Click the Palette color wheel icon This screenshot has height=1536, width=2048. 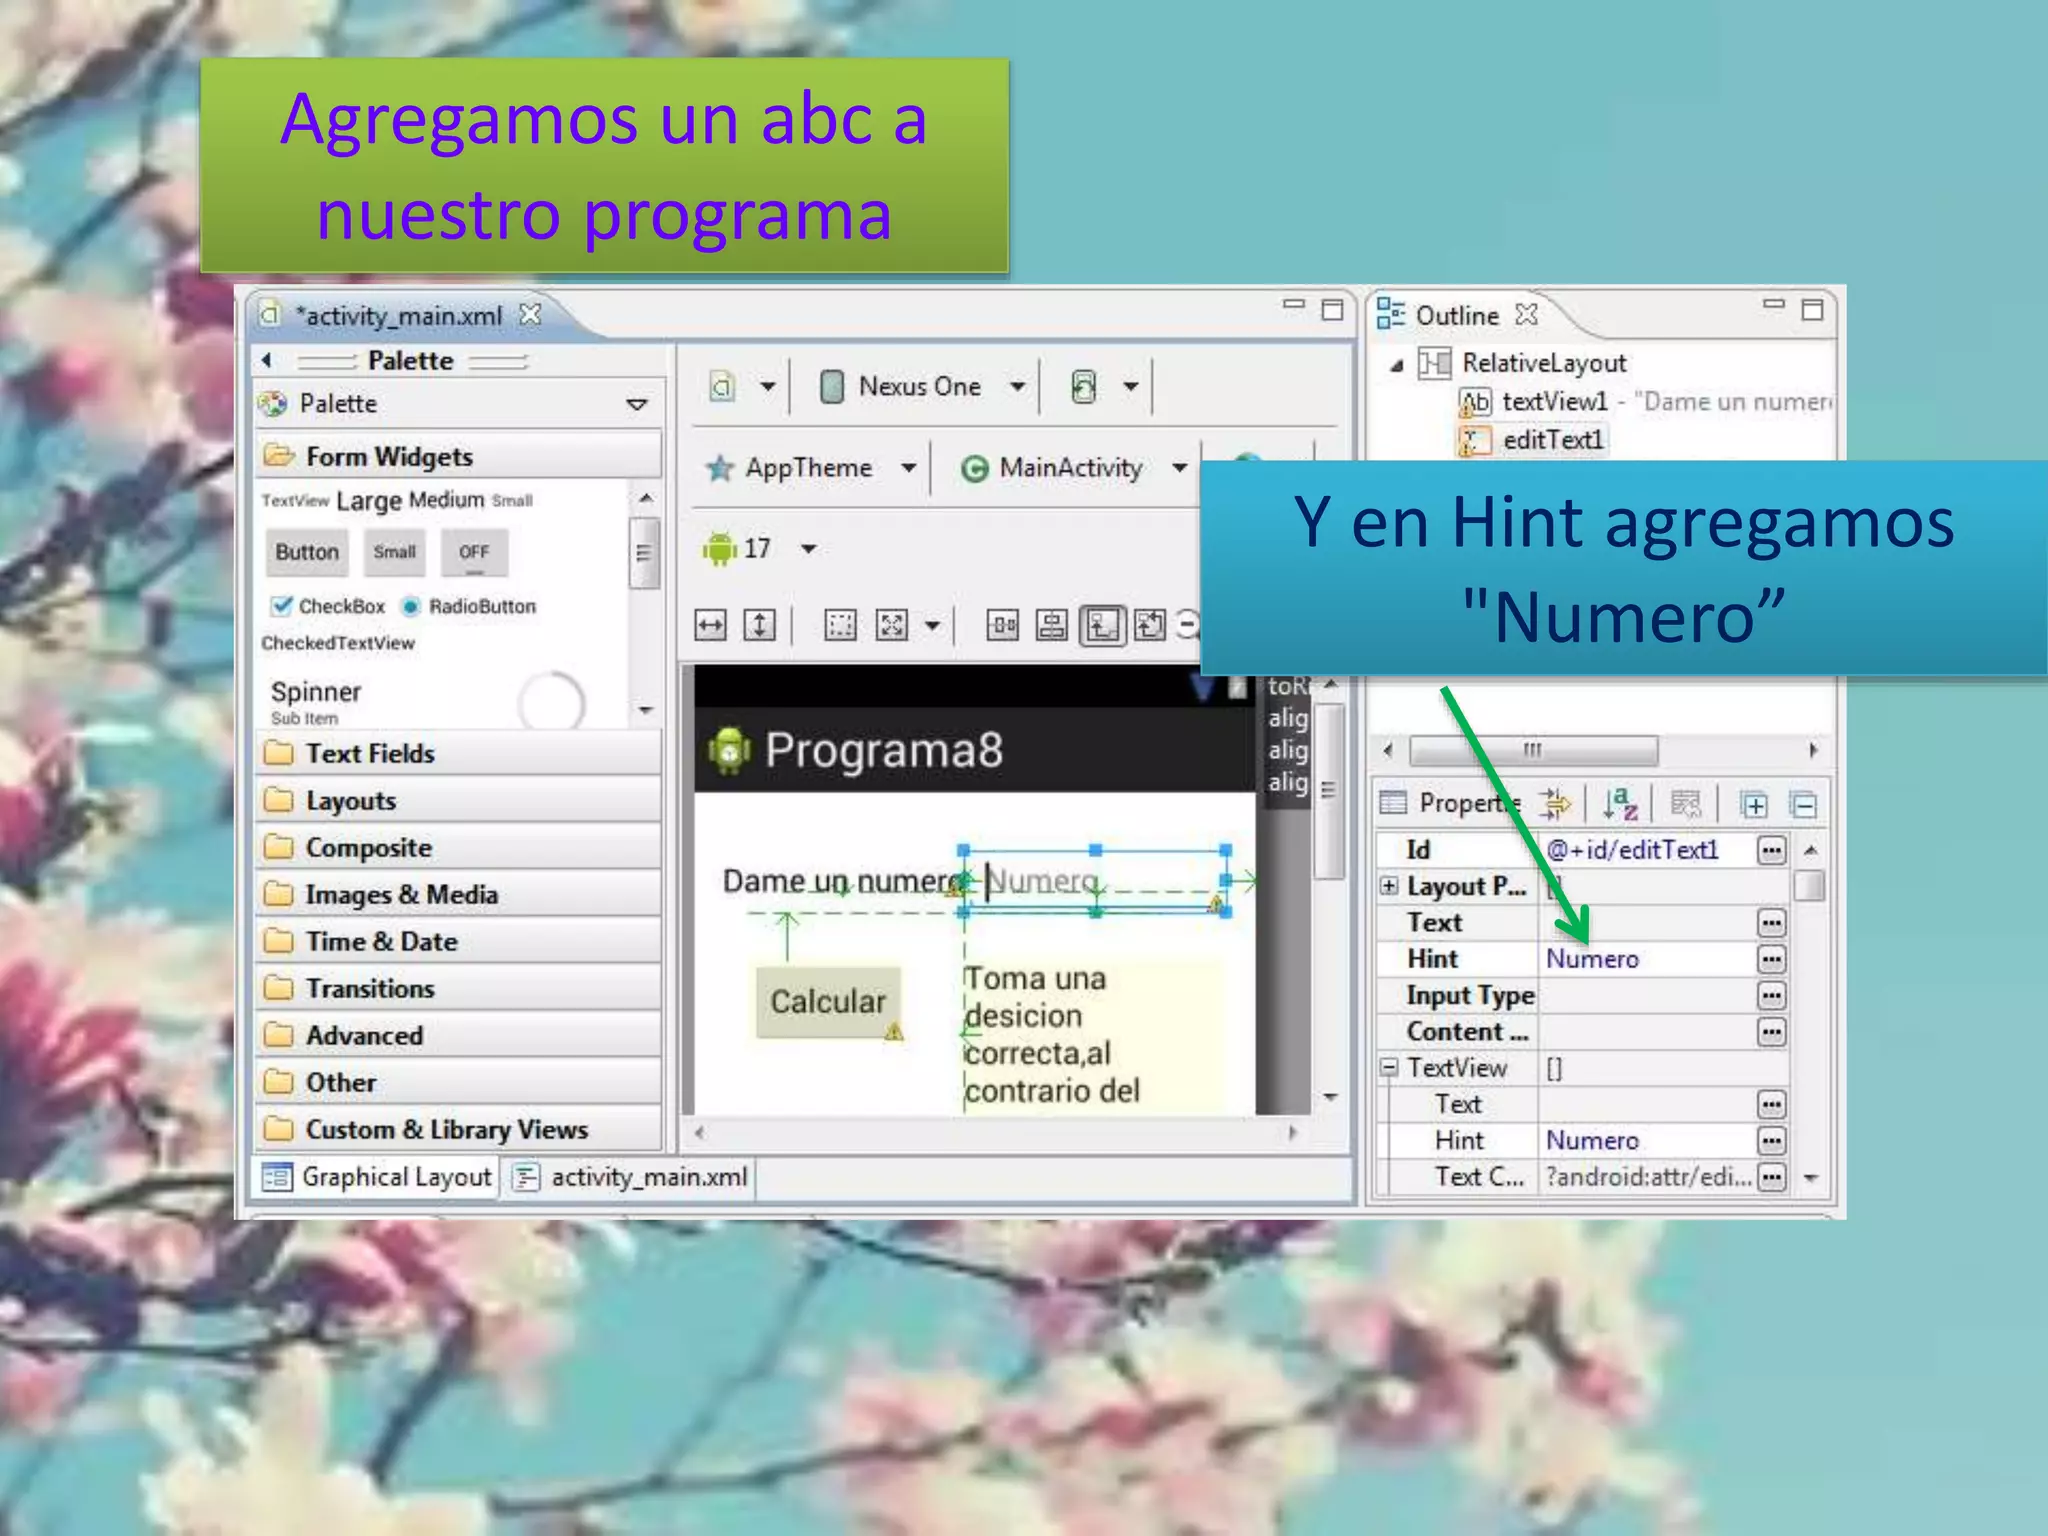pyautogui.click(x=272, y=404)
